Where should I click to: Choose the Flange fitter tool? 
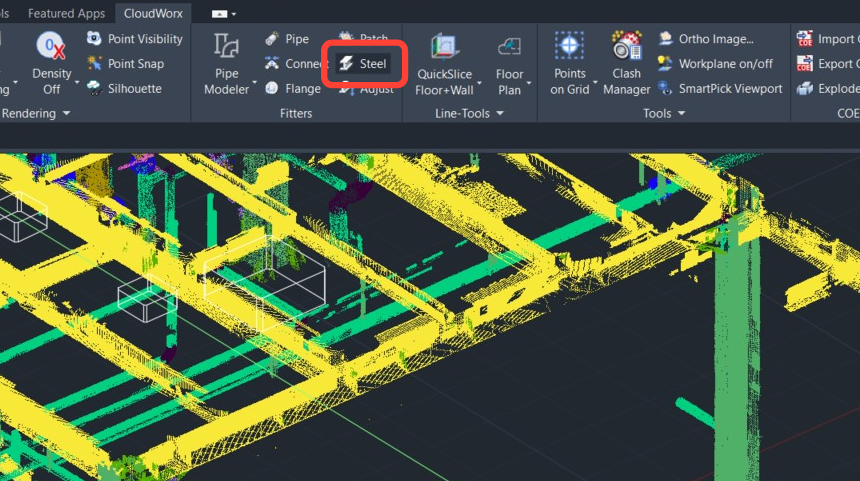pos(293,88)
